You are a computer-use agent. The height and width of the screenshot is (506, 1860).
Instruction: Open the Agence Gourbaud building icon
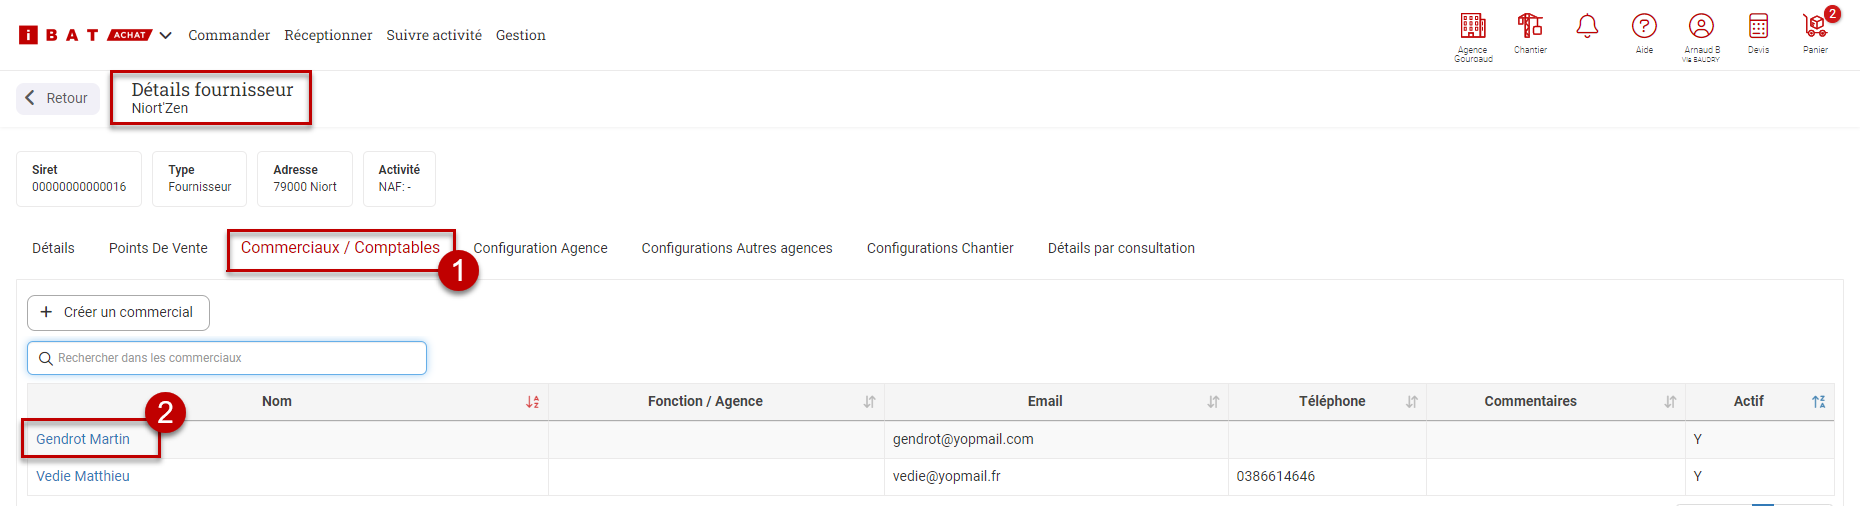click(x=1473, y=27)
